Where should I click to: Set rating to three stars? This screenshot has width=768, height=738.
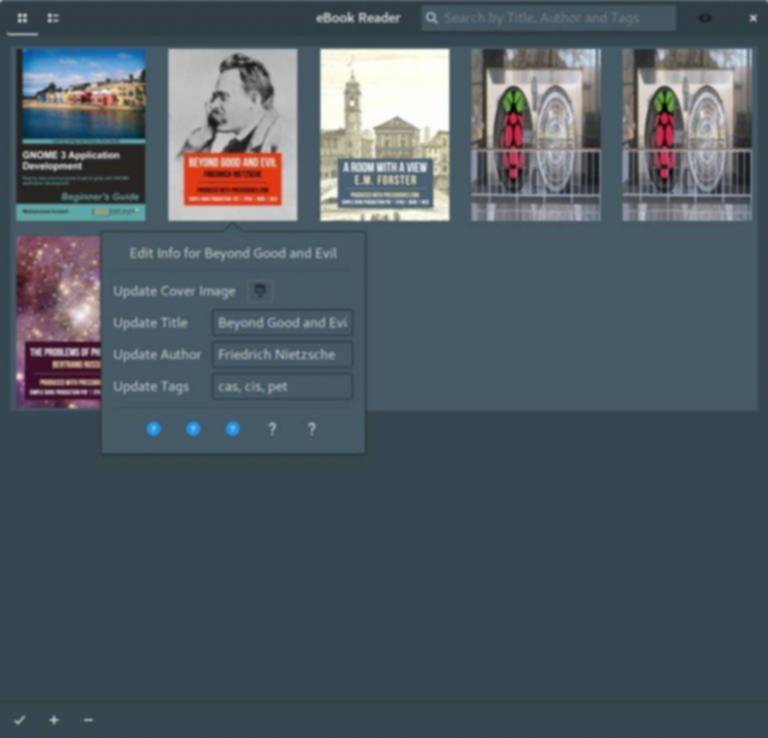[233, 429]
